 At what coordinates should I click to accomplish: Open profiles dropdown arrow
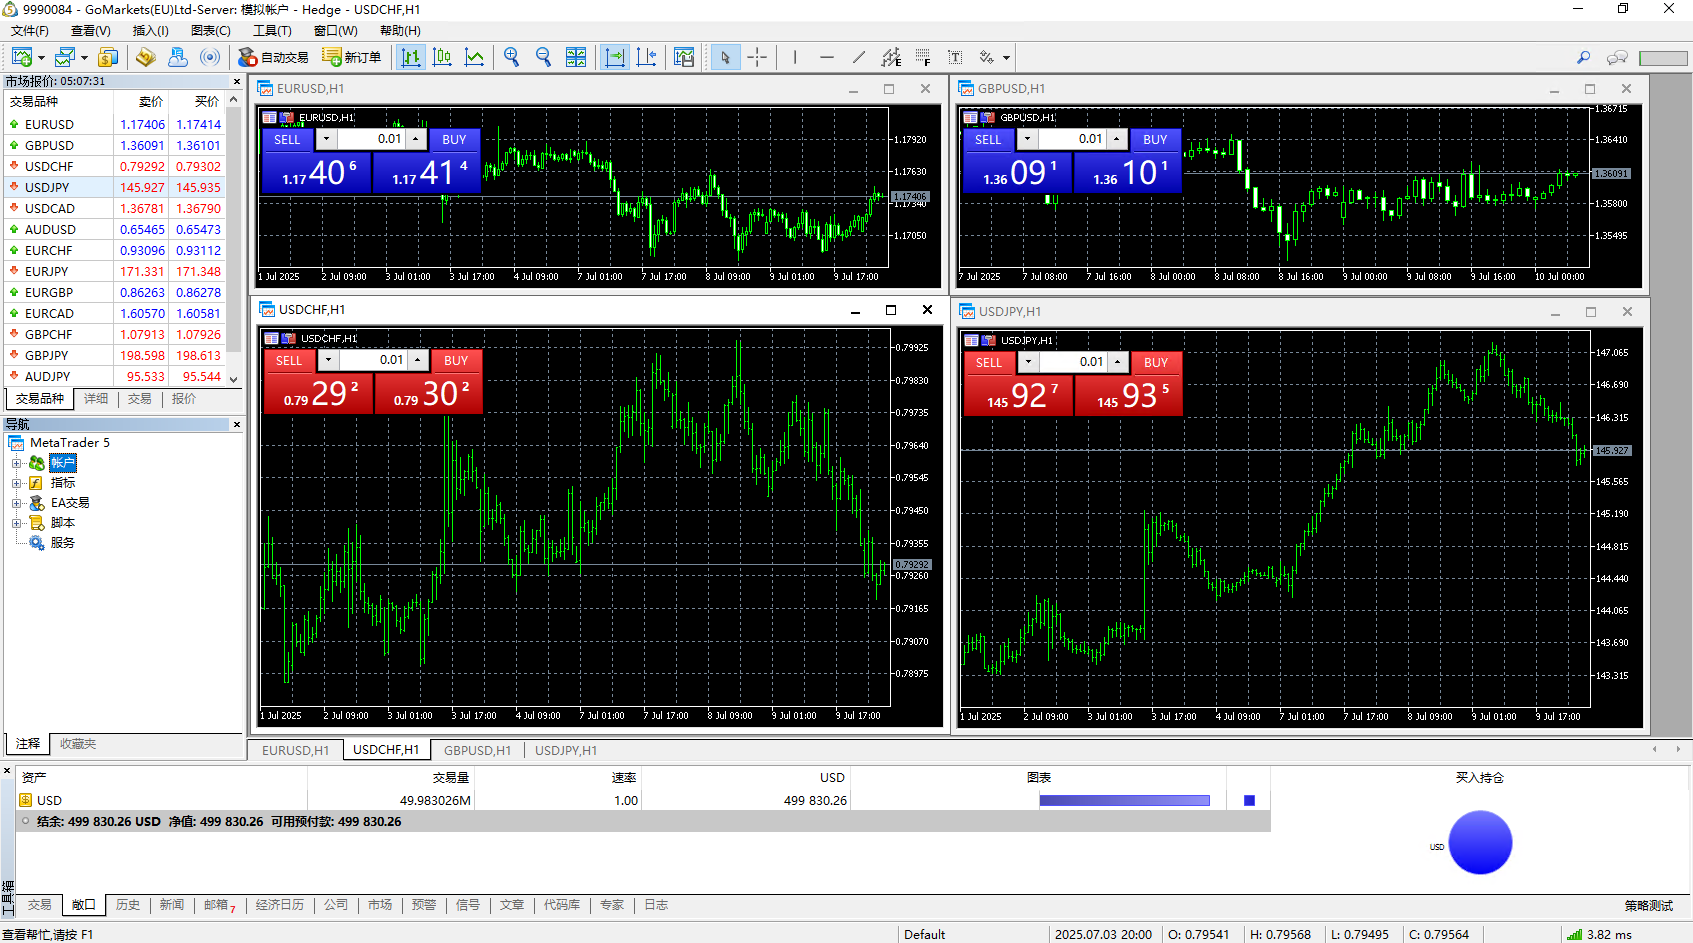84,58
